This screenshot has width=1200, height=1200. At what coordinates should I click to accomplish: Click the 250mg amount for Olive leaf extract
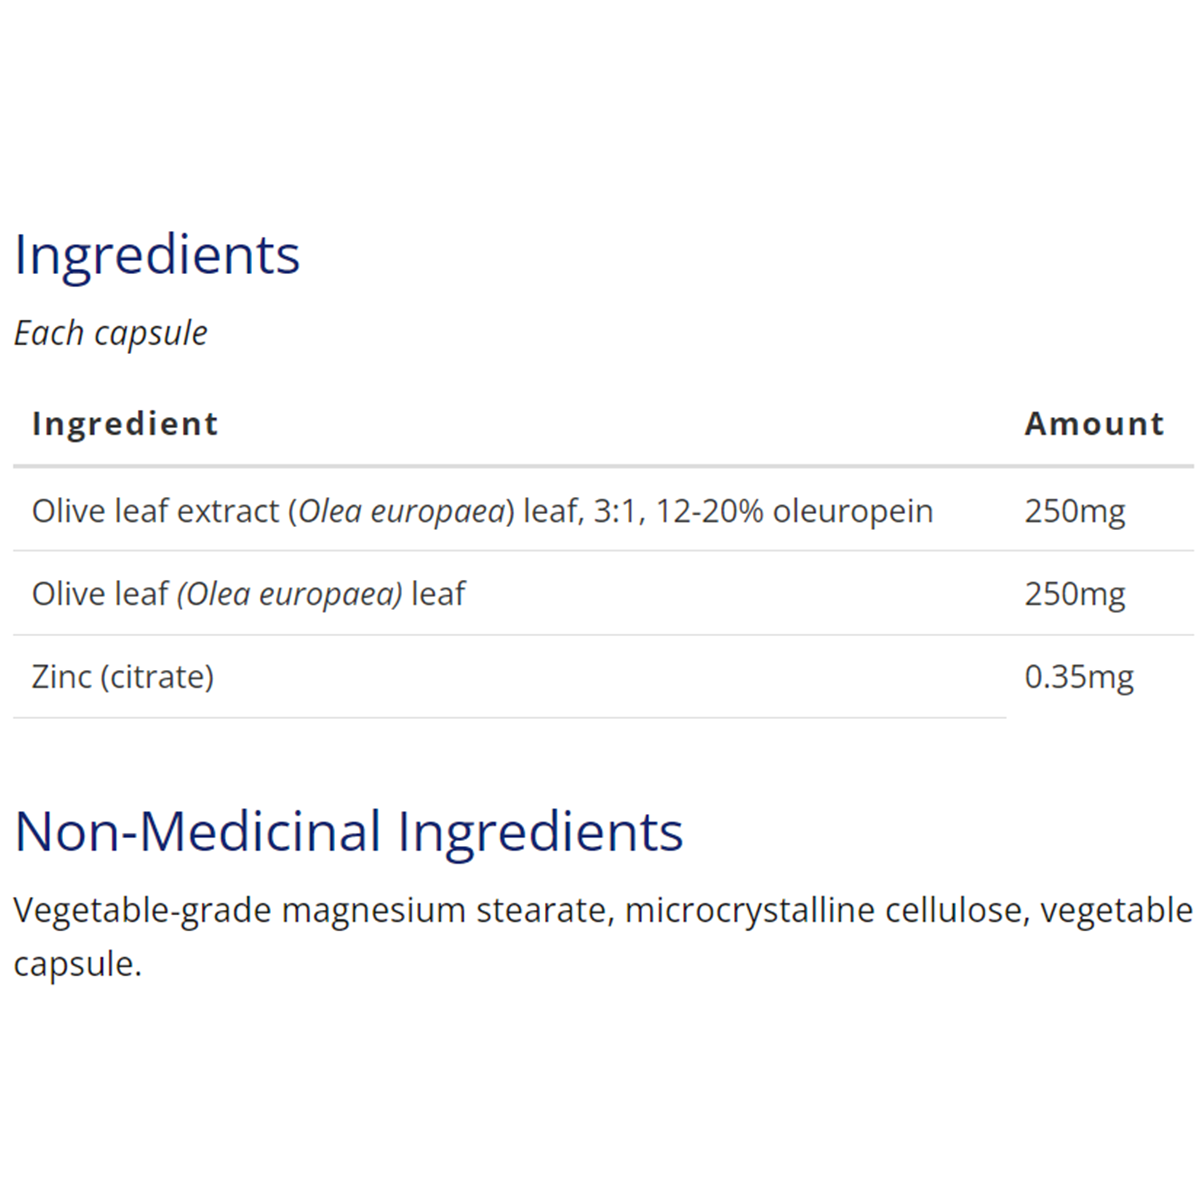1074,511
